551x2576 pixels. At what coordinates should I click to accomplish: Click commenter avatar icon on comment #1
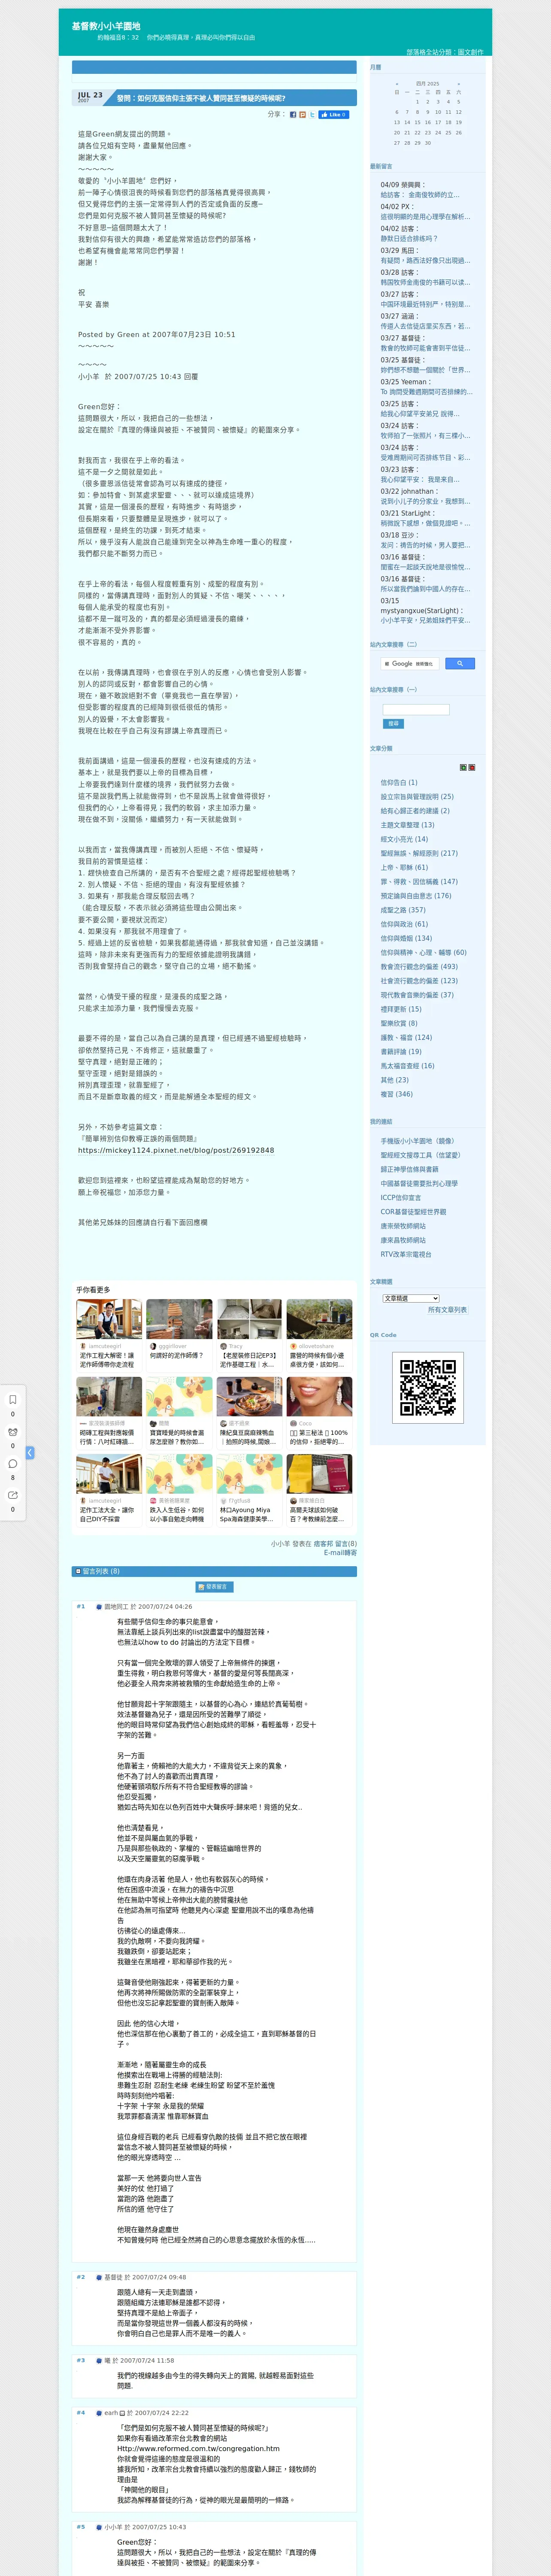[x=99, y=1607]
